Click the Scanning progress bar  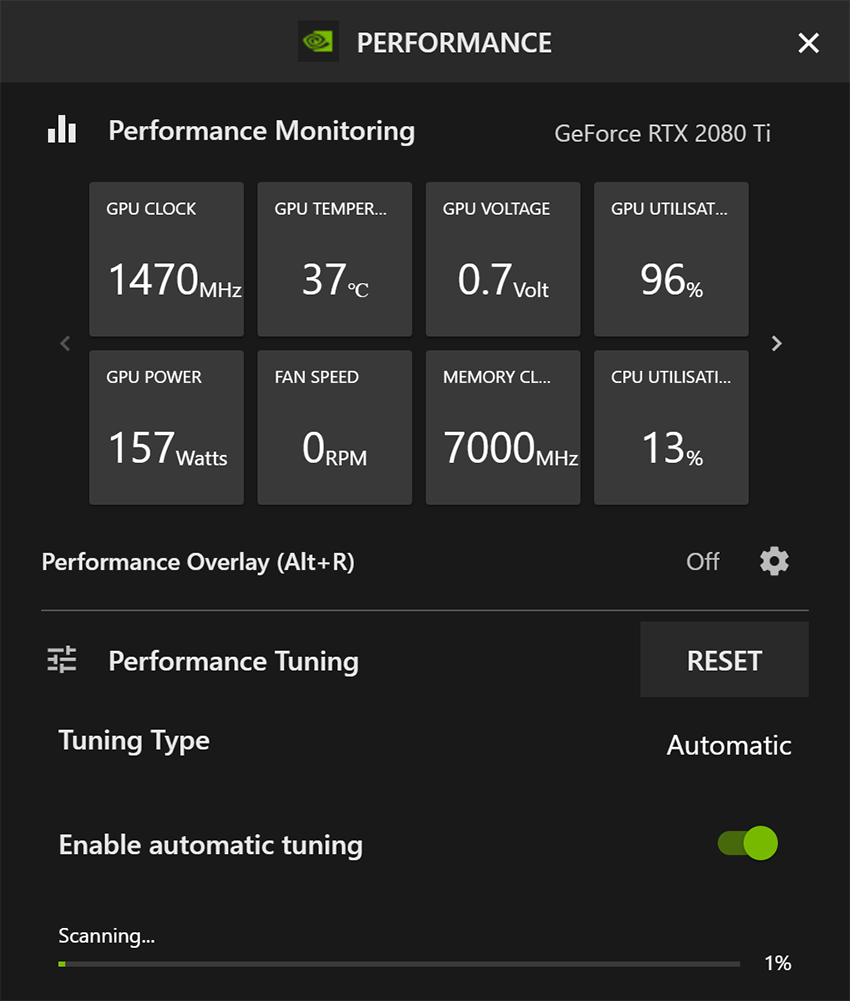point(400,964)
